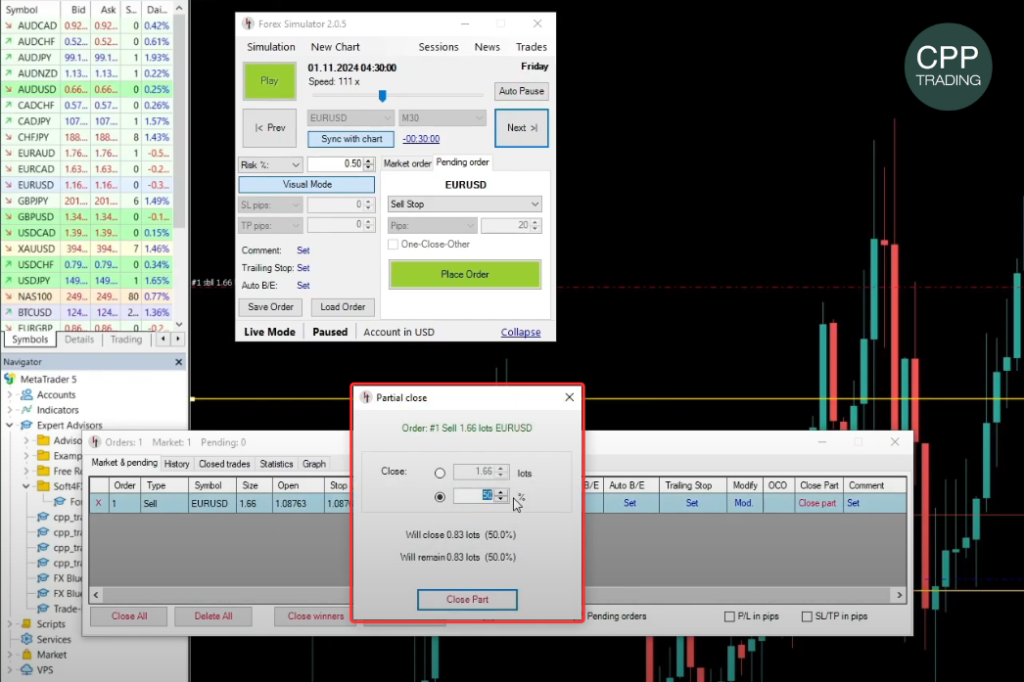Click the speed slider handle
This screenshot has height=682, width=1024.
point(383,96)
